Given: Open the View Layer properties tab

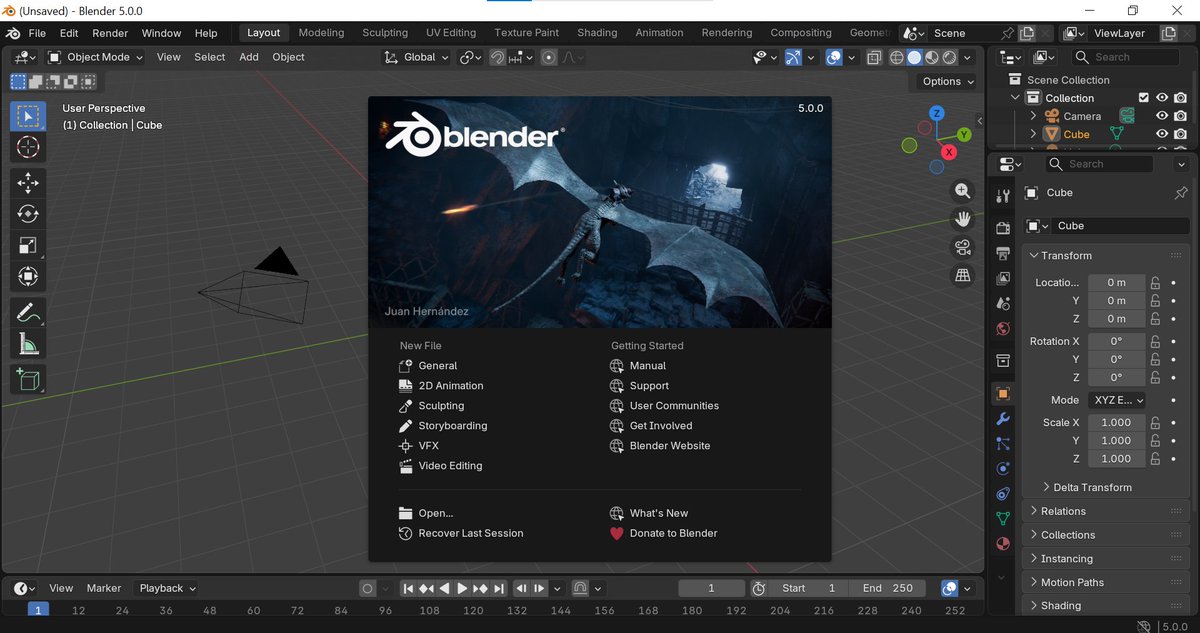Looking at the screenshot, I should click(1003, 279).
